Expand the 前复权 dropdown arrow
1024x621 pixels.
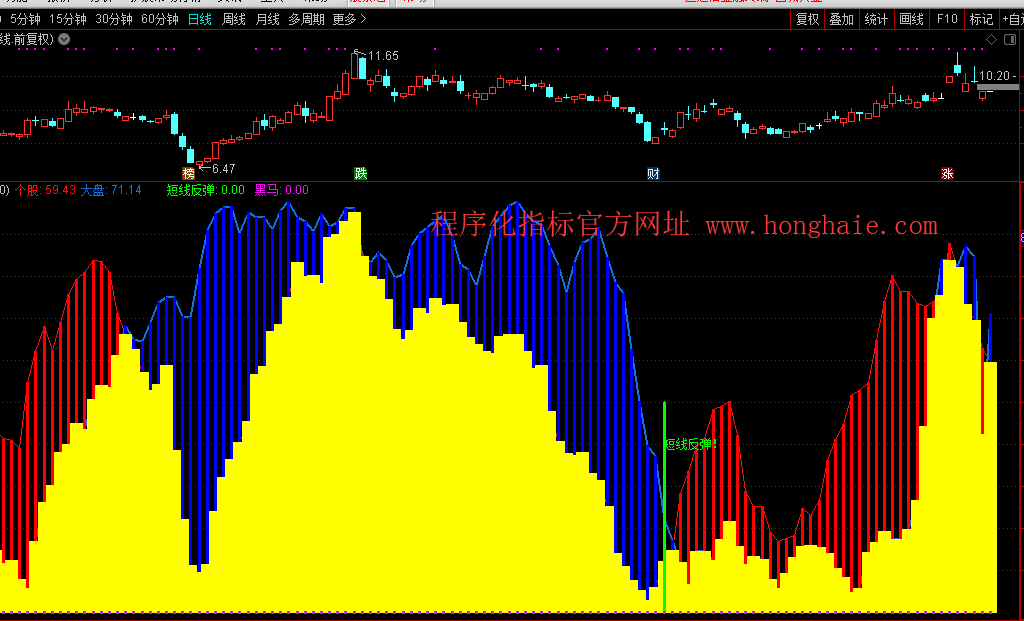tap(64, 39)
